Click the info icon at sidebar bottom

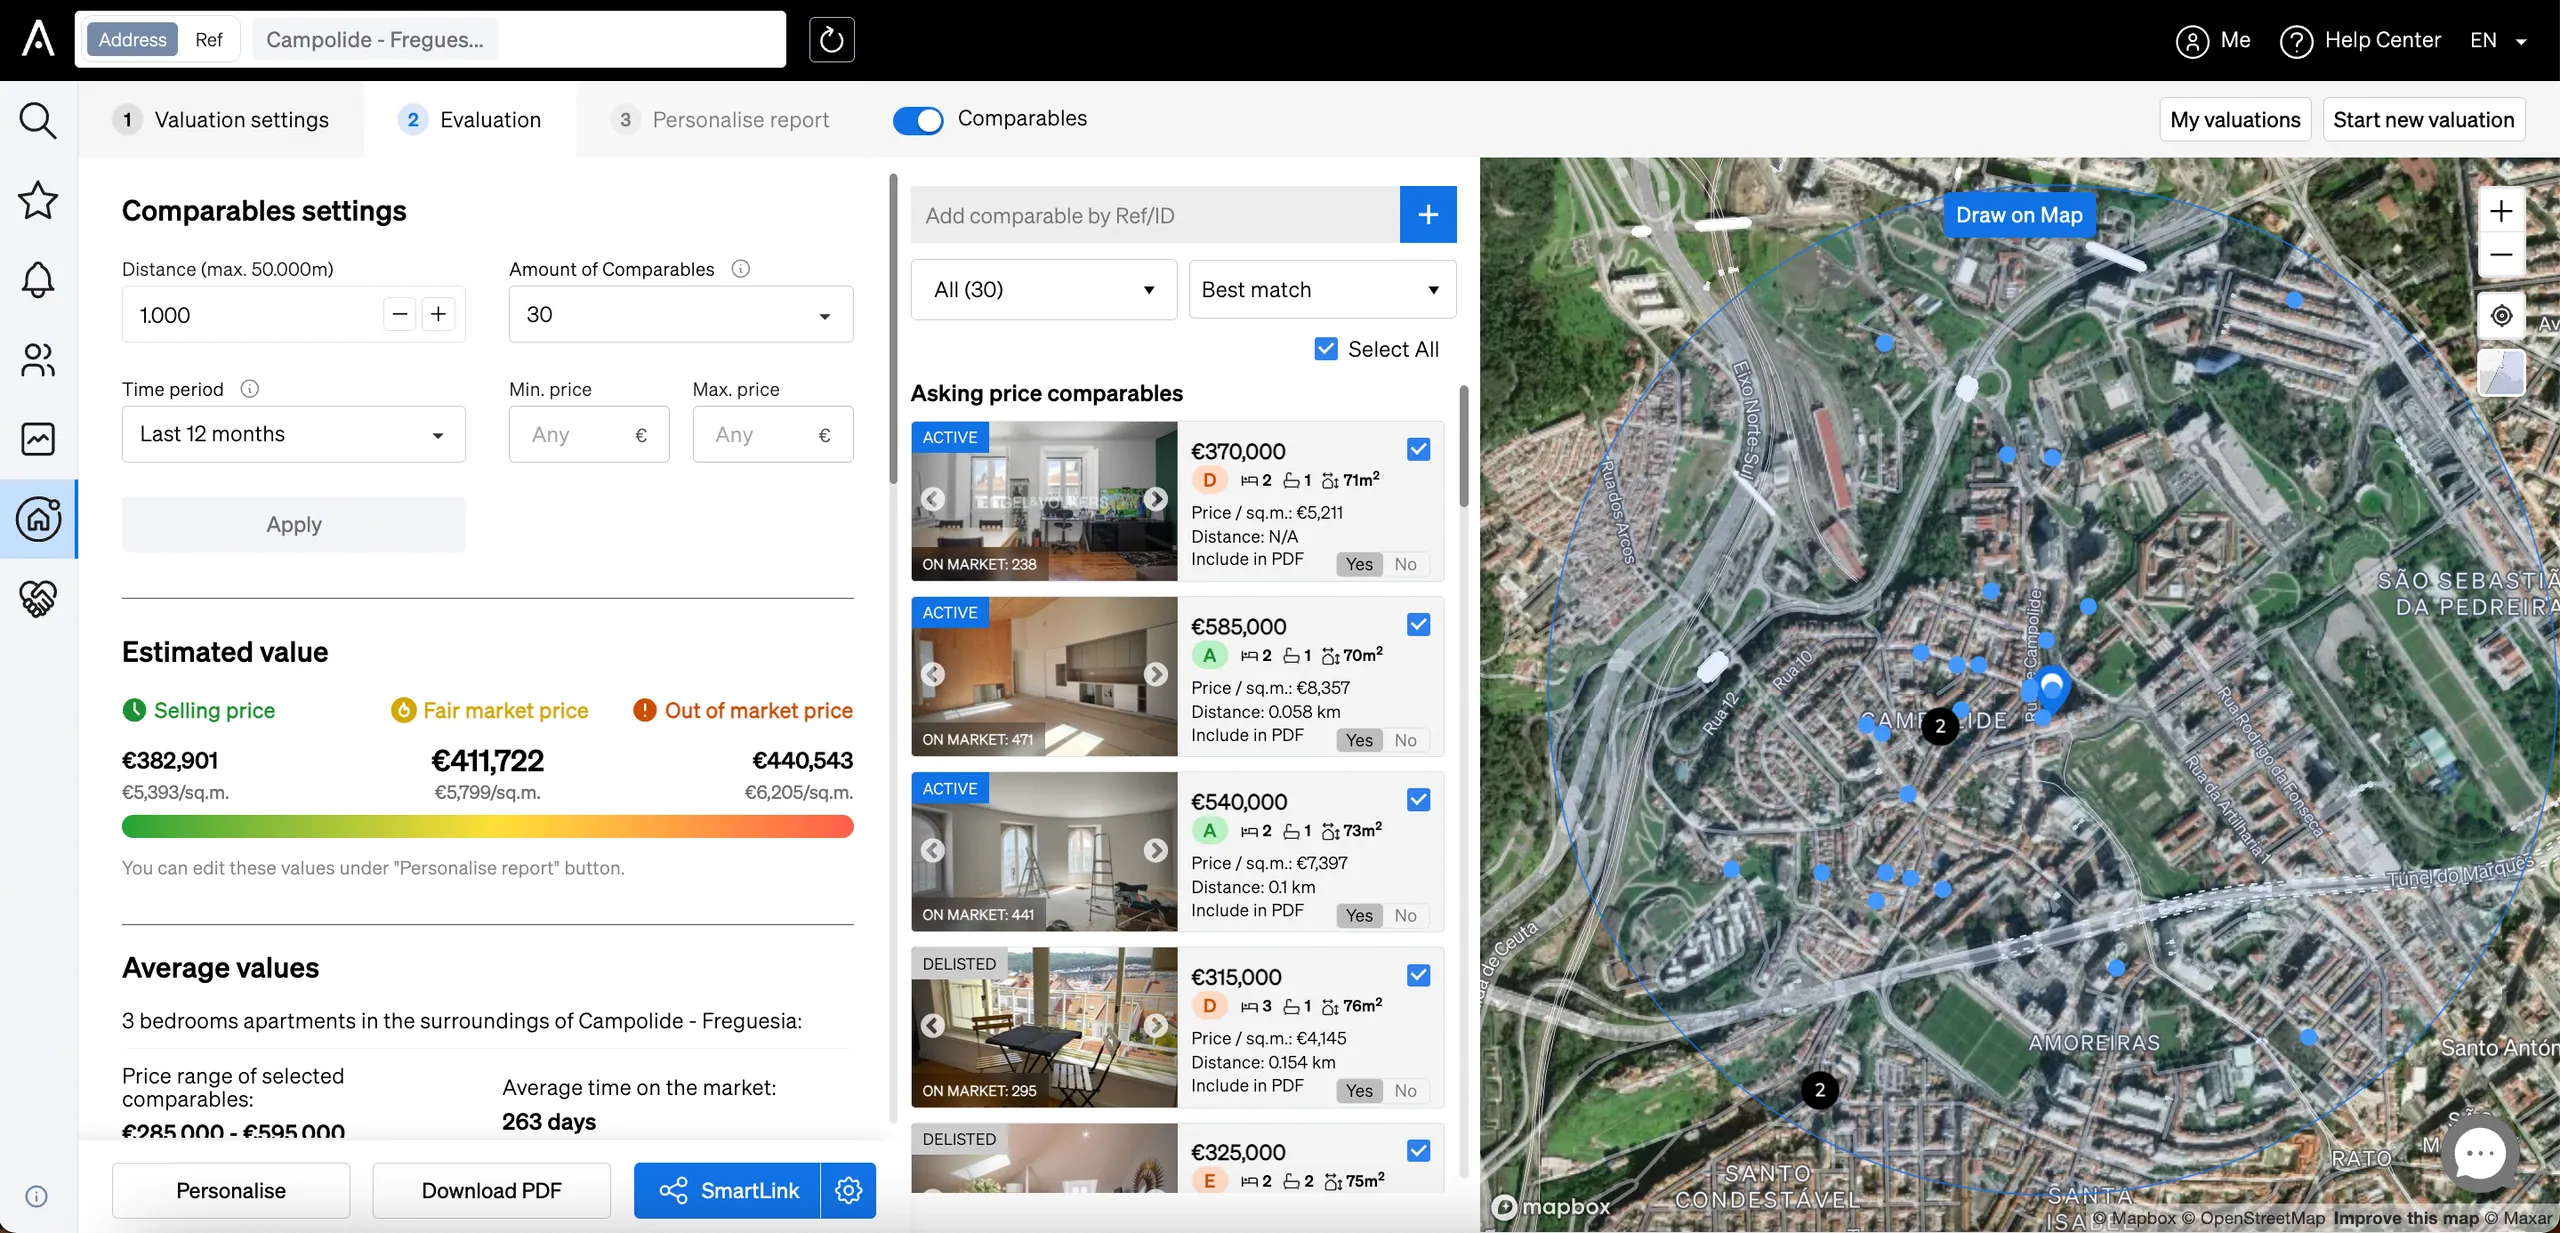click(x=36, y=1196)
